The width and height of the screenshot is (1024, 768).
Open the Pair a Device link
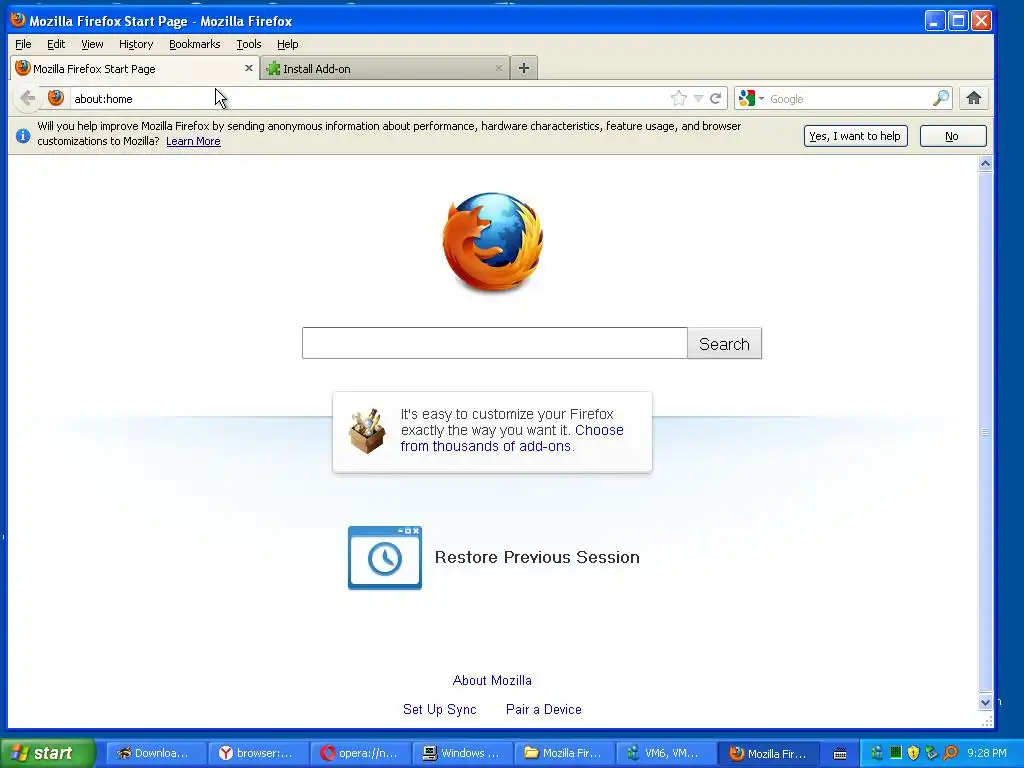coord(544,709)
